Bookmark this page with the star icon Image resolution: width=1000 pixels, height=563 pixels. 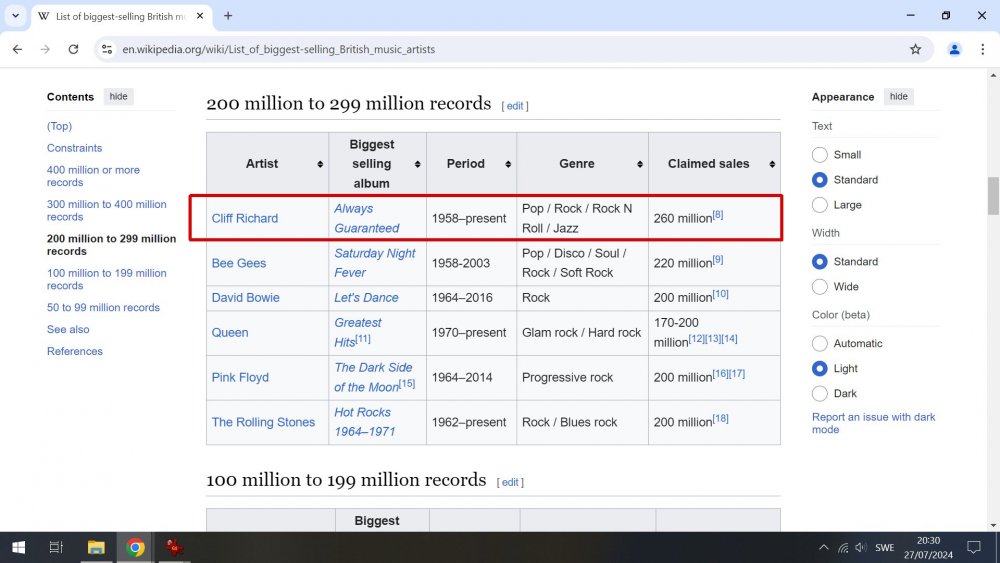click(x=915, y=49)
